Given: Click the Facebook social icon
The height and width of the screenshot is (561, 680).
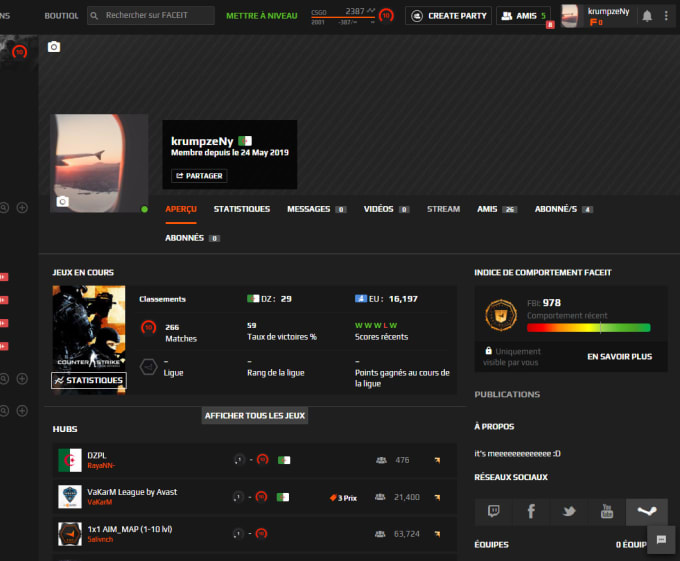Looking at the screenshot, I should [531, 512].
